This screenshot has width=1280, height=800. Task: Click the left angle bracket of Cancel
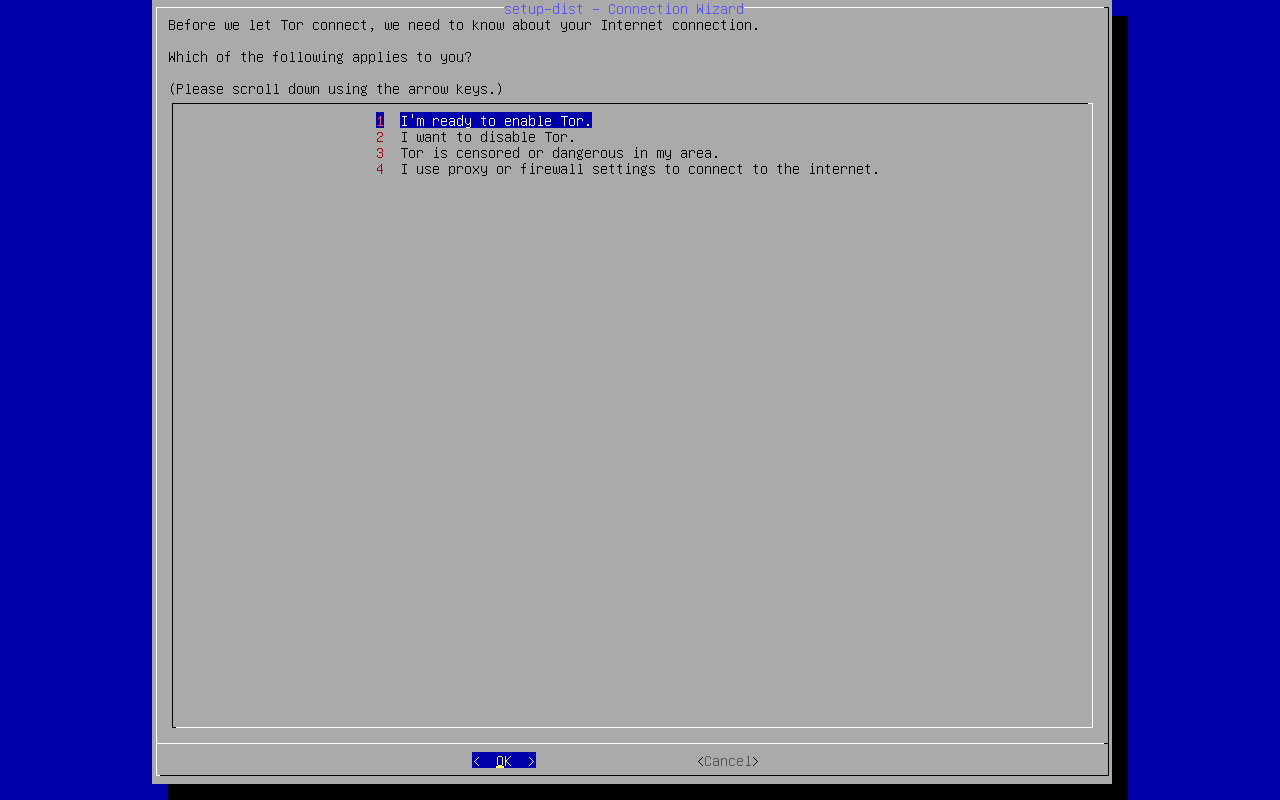pos(700,761)
